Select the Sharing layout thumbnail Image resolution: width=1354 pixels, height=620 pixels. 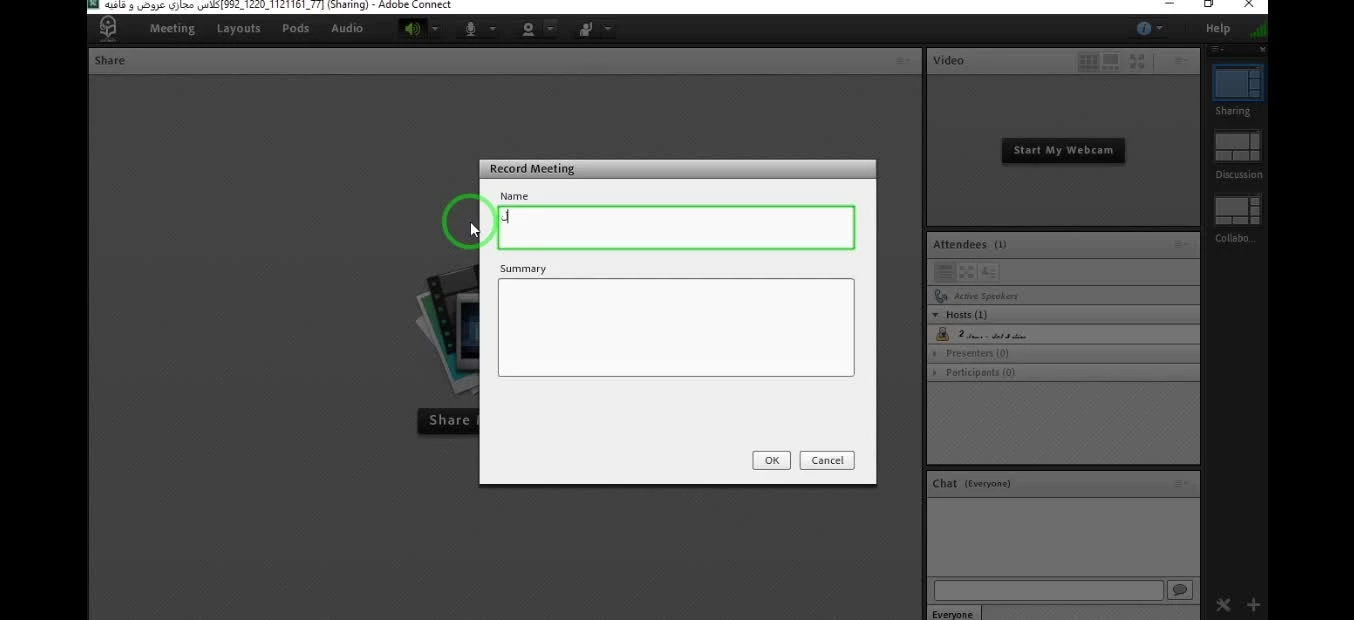point(1238,83)
